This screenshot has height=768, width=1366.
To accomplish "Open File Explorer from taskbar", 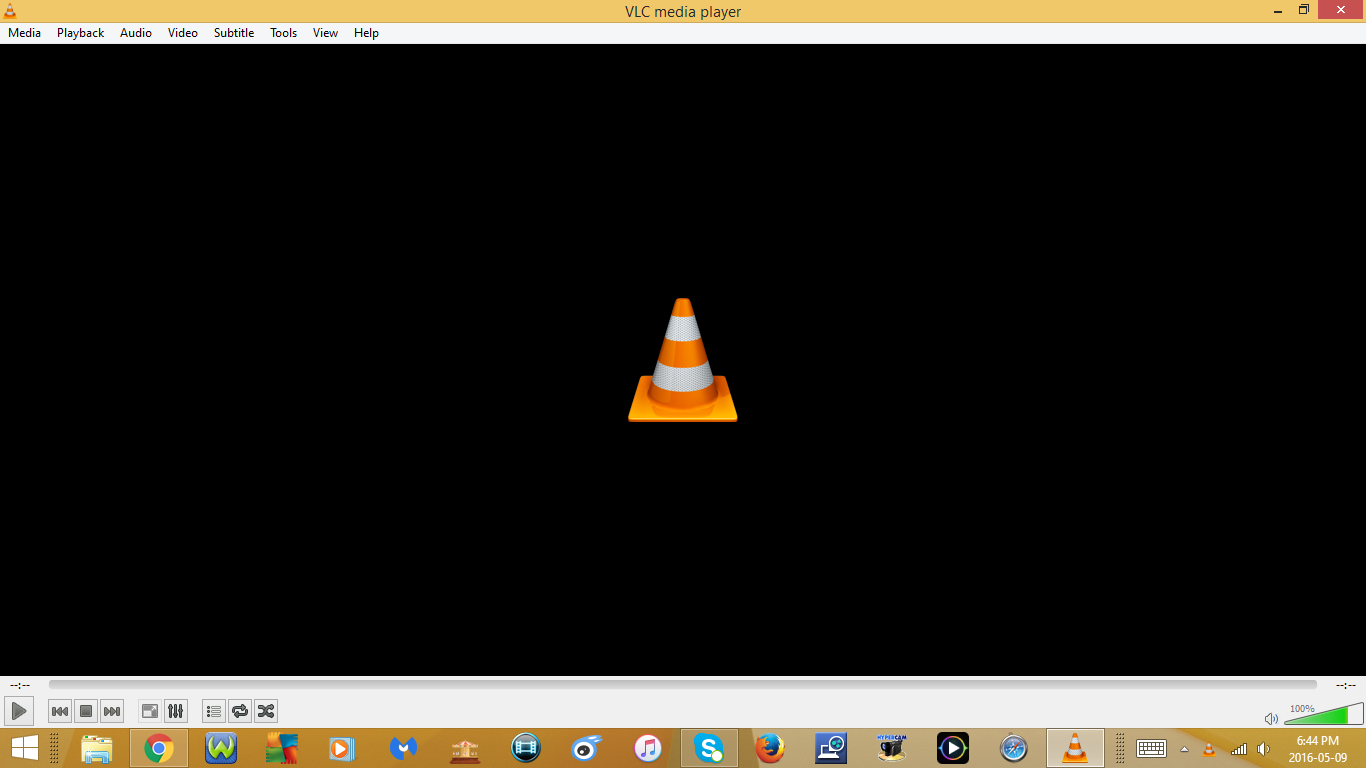I will click(x=97, y=748).
